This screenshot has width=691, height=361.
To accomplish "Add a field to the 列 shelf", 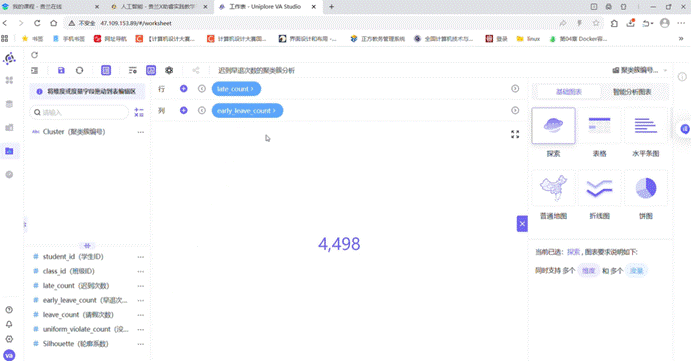I will (184, 110).
